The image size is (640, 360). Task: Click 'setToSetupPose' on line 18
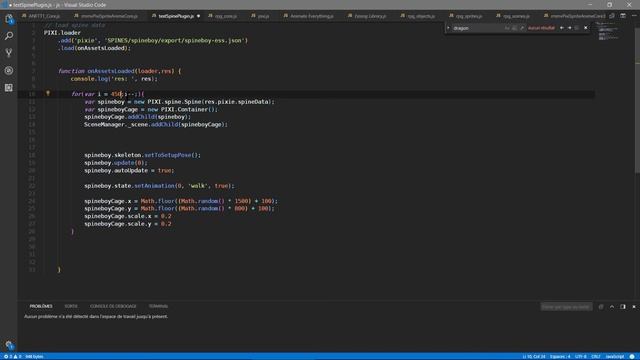click(x=167, y=155)
